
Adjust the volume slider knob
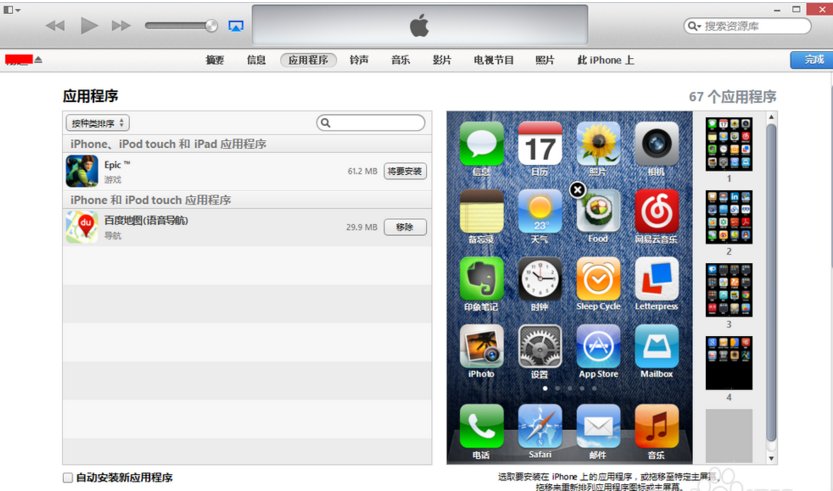click(x=211, y=26)
